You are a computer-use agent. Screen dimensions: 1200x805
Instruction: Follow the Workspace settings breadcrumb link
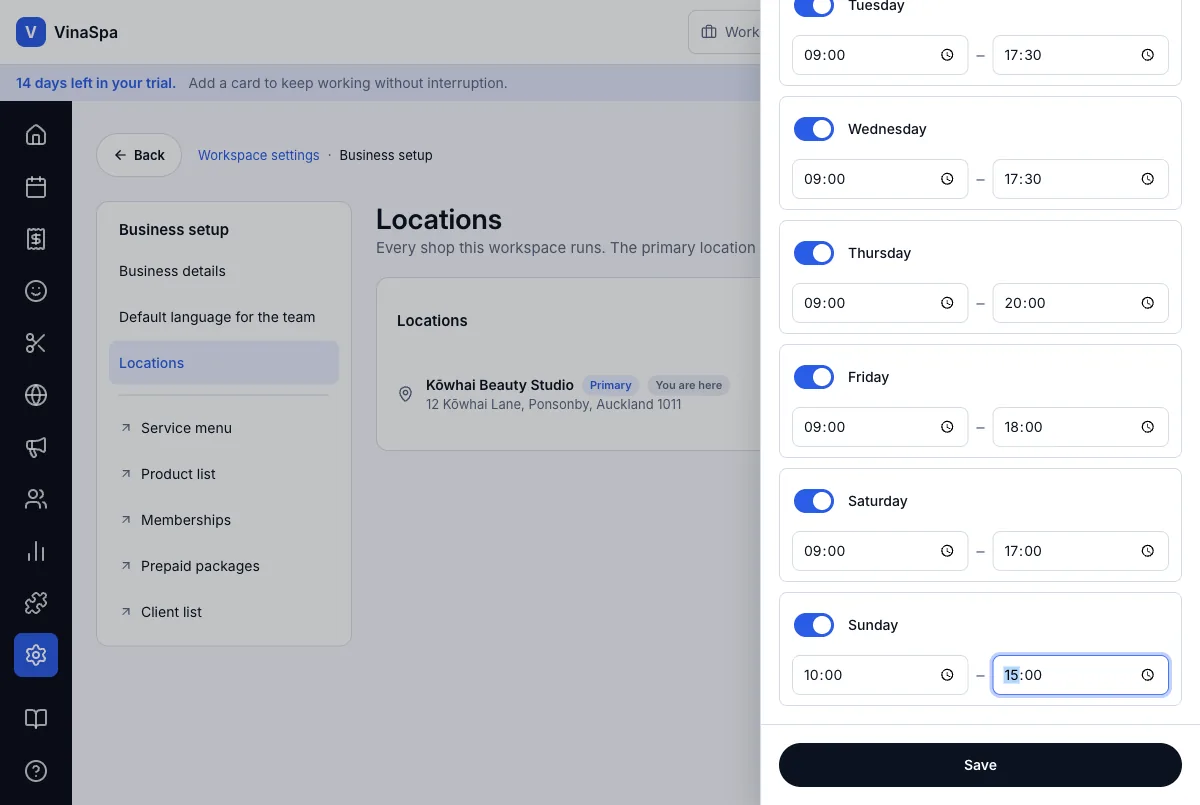(x=259, y=155)
